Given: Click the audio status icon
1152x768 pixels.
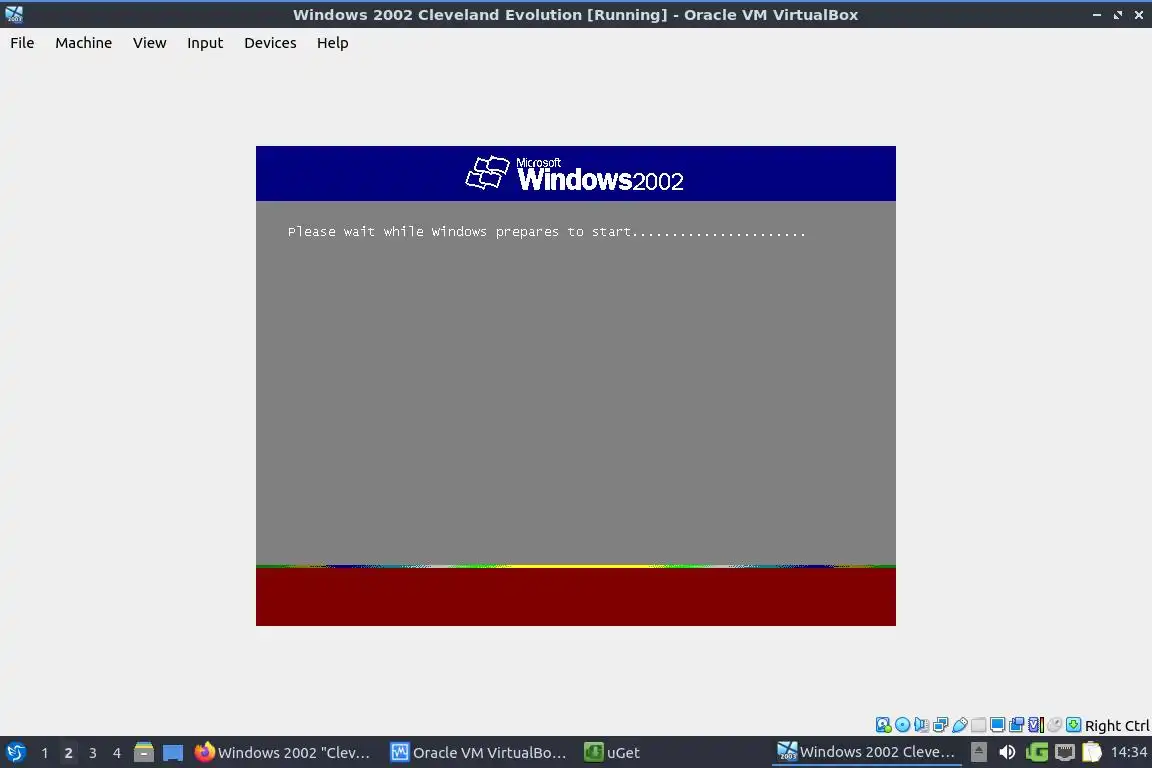Looking at the screenshot, I should click(921, 725).
